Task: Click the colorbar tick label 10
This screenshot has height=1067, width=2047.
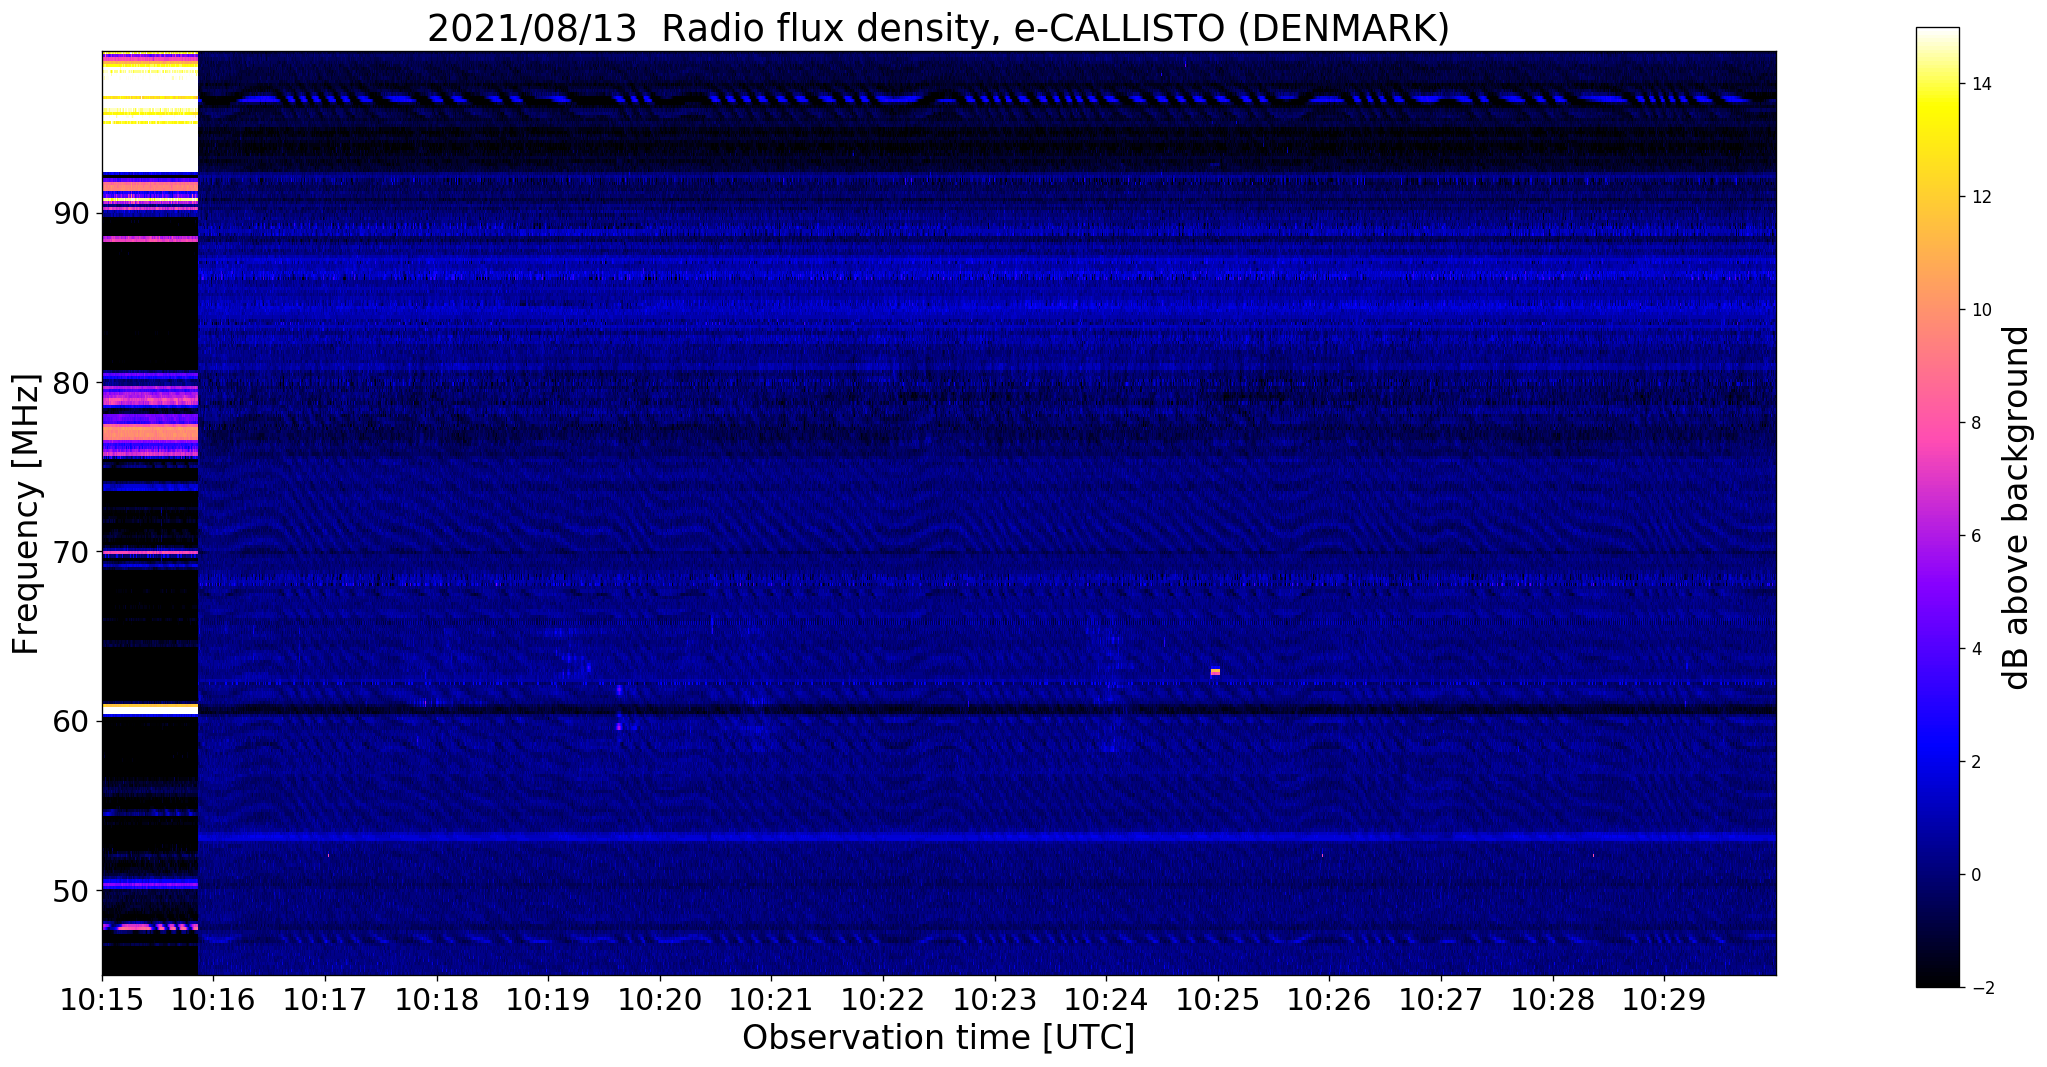Action: coord(1979,310)
